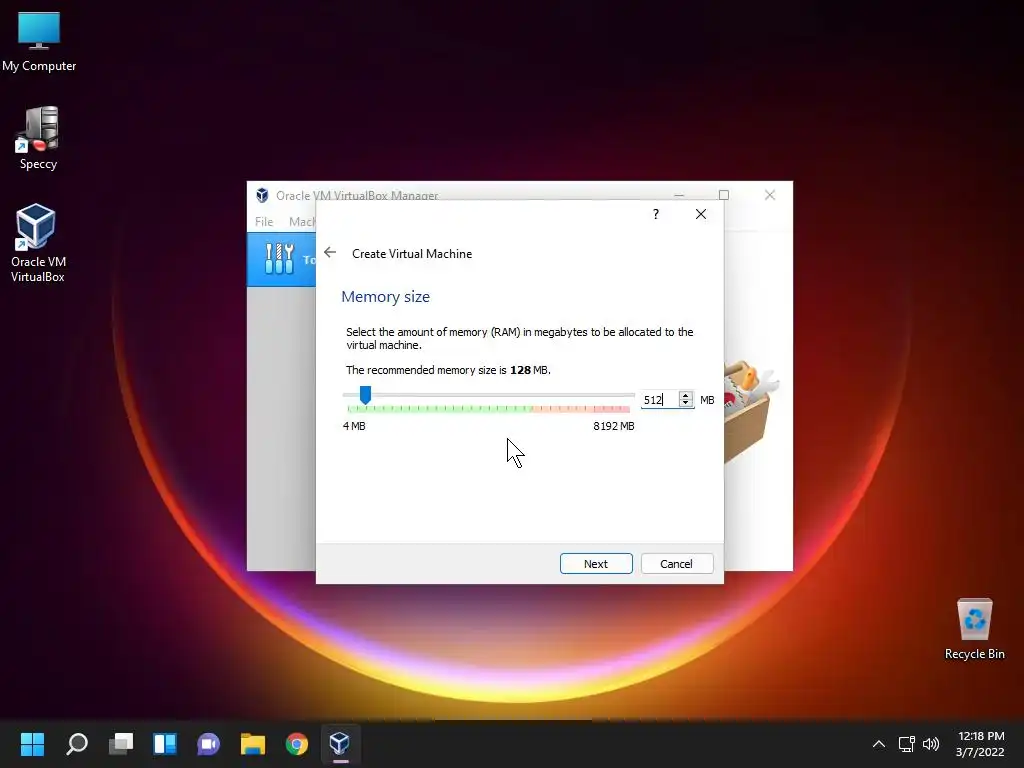This screenshot has width=1024, height=768.
Task: Open taskbar Search
Action: [77, 744]
